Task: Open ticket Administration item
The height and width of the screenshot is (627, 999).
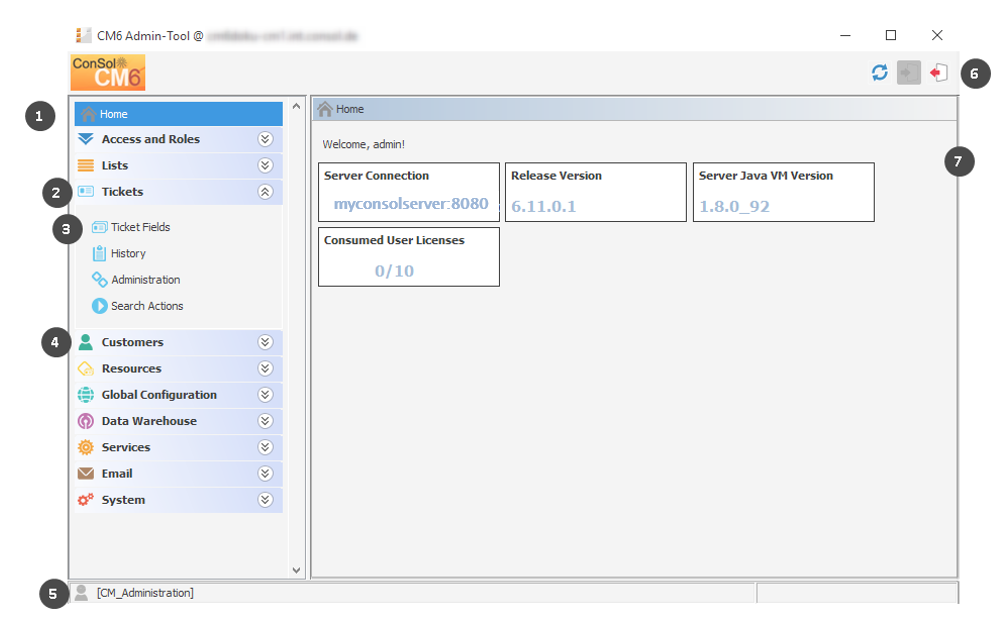Action: [x=144, y=280]
